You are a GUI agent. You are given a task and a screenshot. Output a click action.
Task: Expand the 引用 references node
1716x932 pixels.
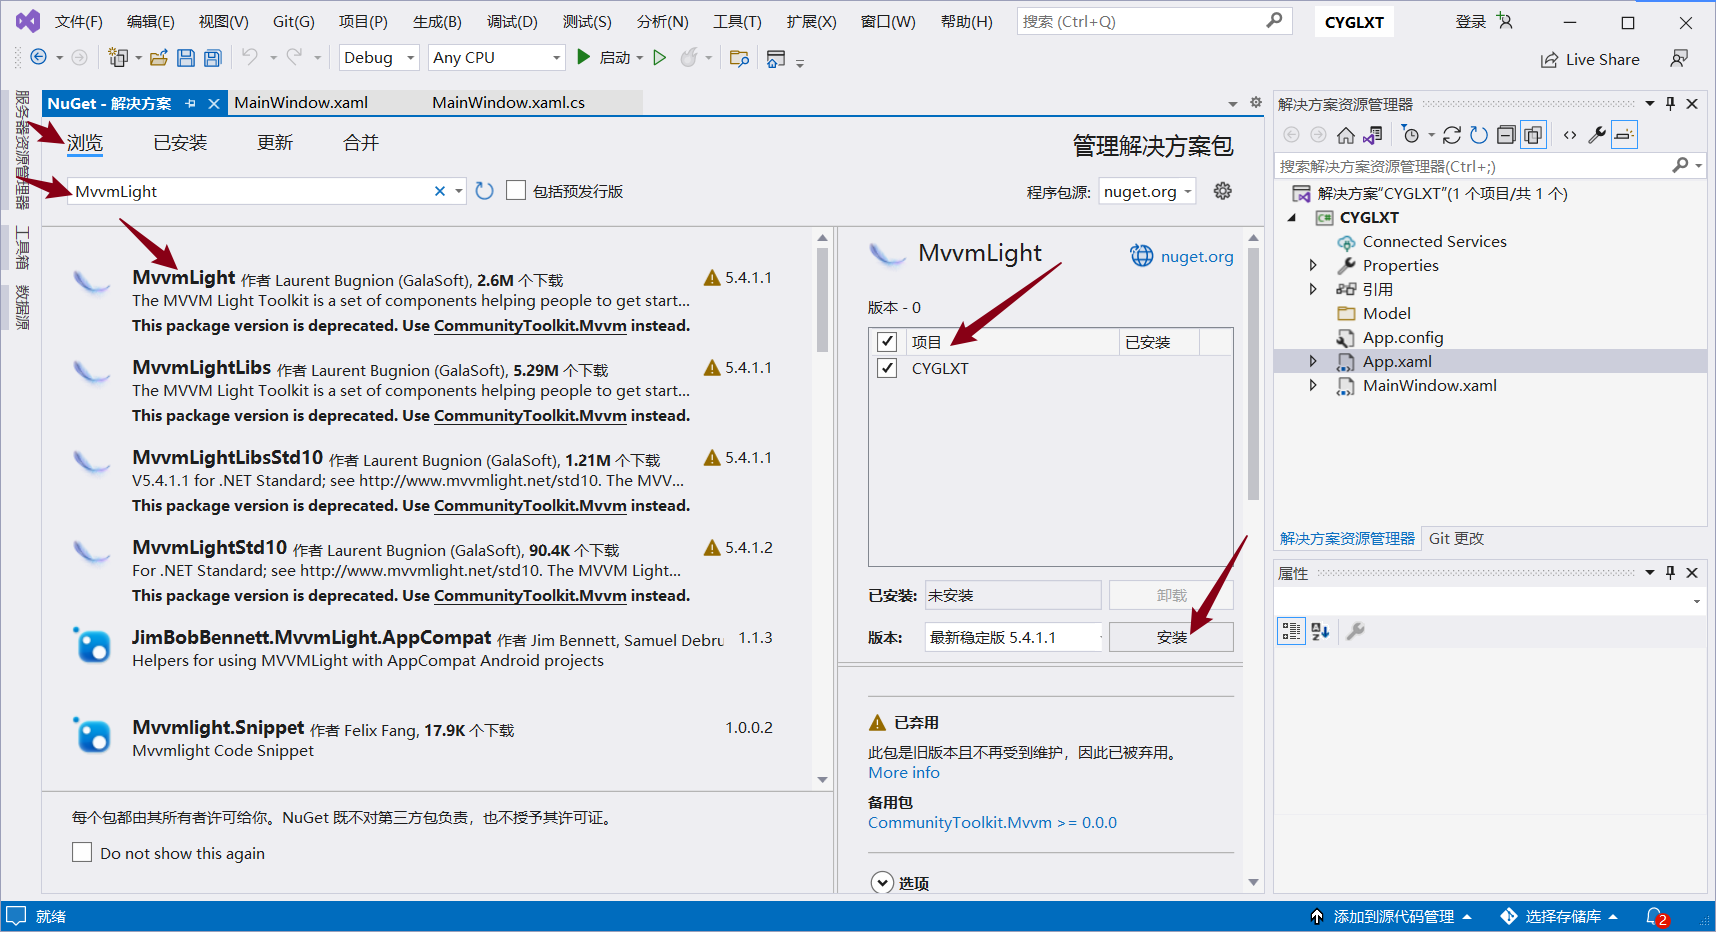click(1313, 289)
